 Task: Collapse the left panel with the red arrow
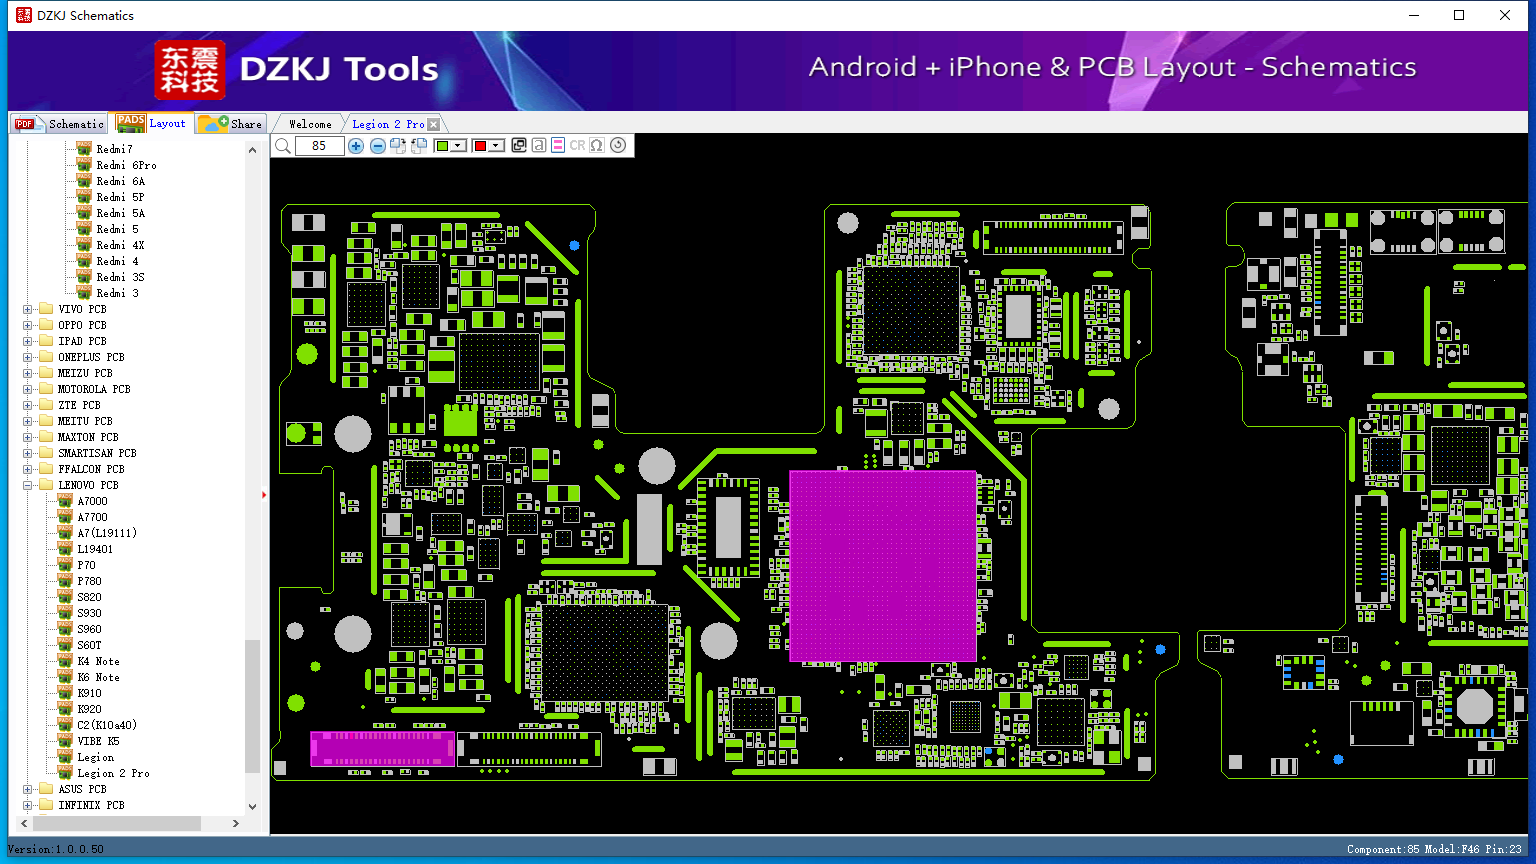(264, 494)
